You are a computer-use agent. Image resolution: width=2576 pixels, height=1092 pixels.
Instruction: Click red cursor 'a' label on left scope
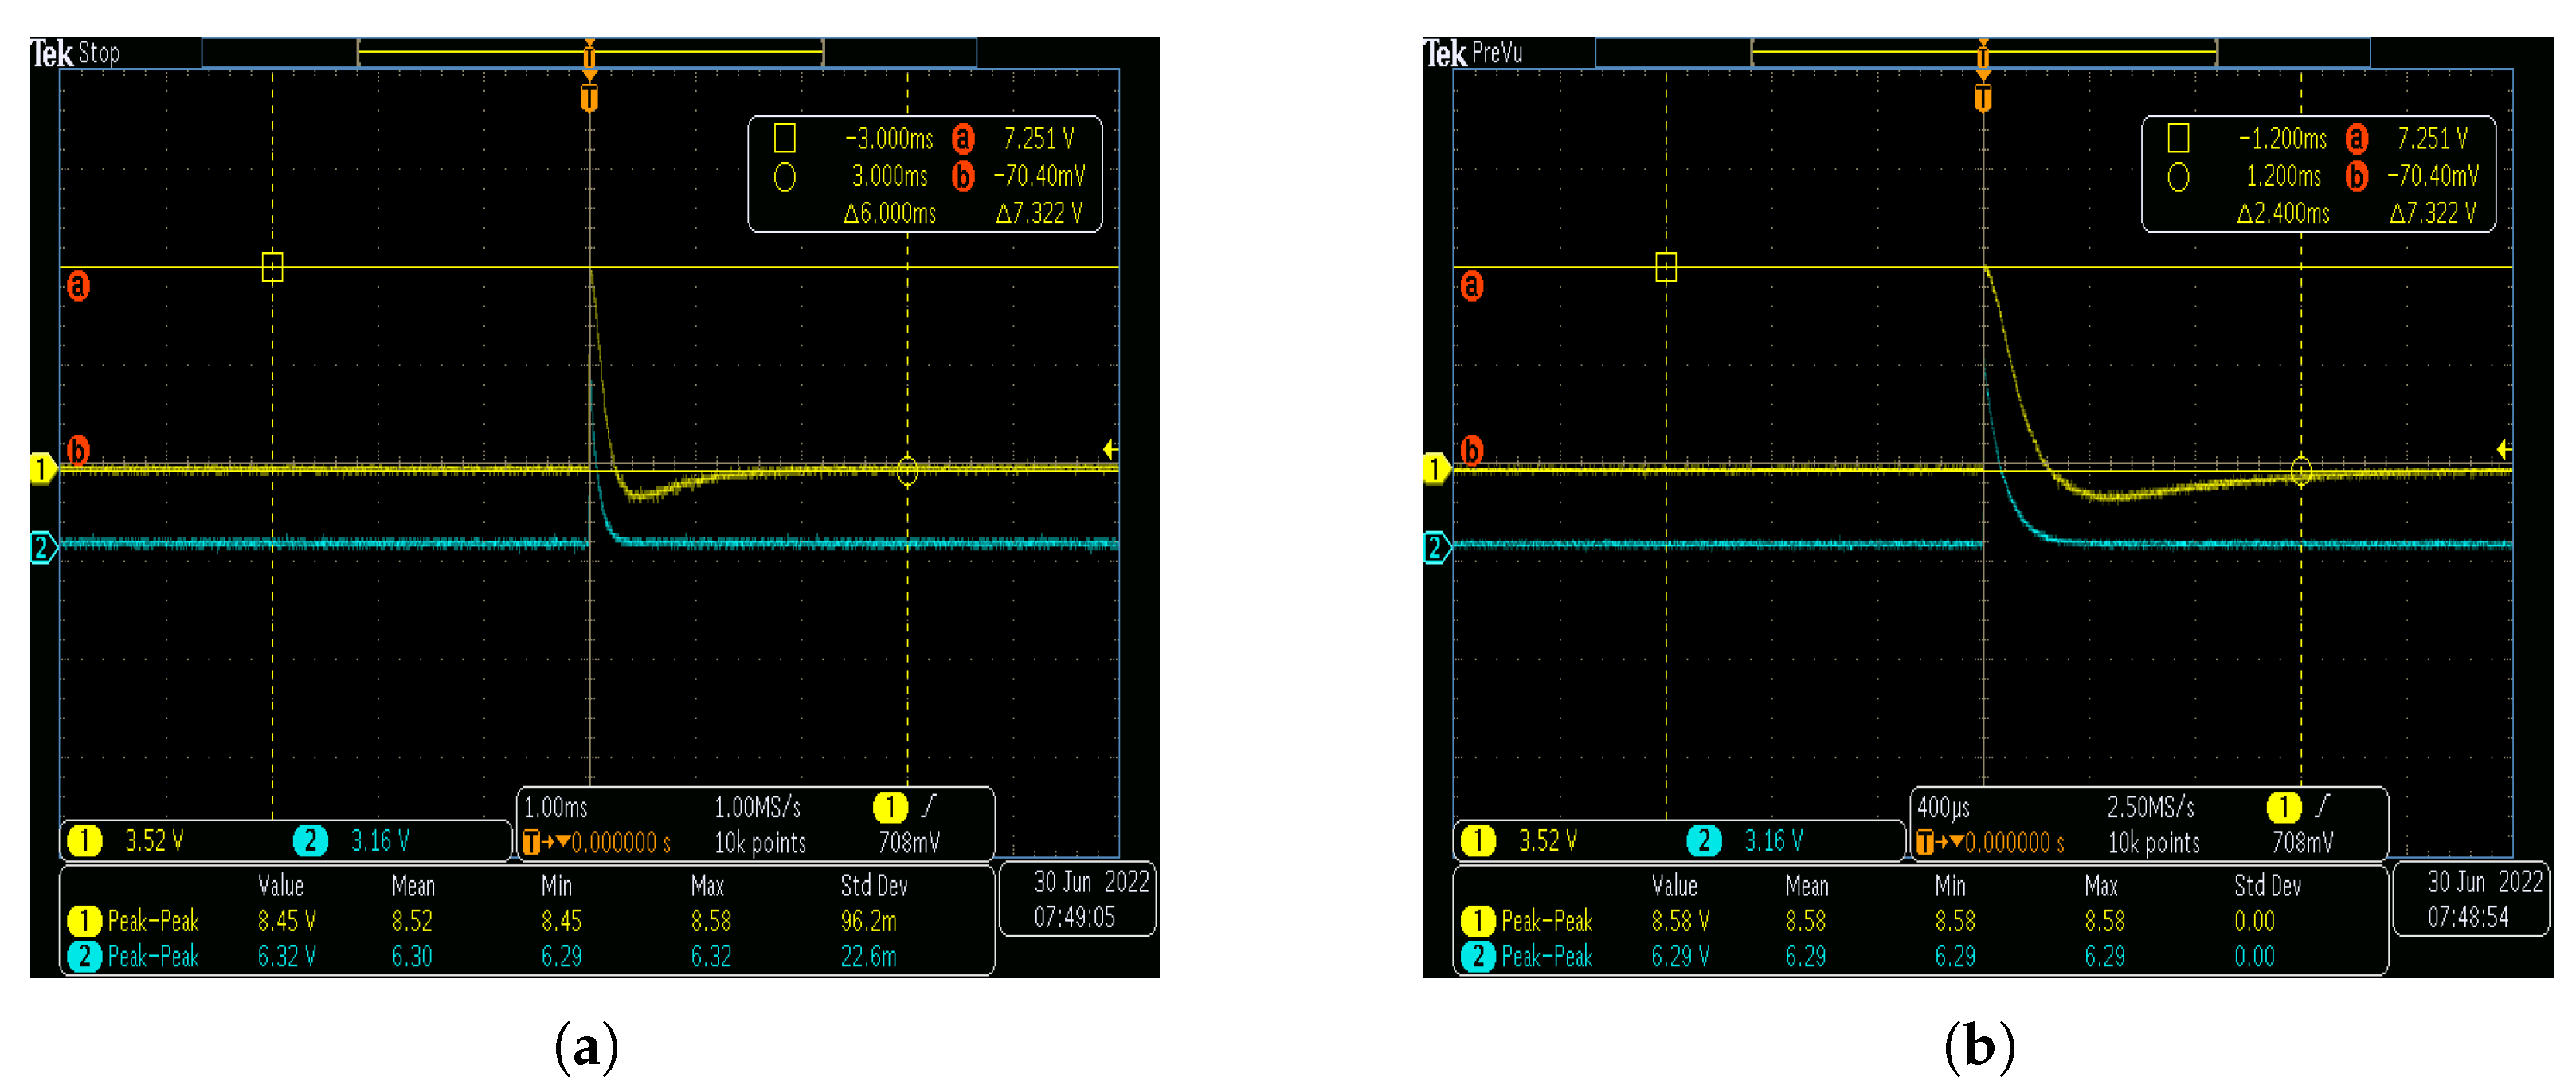click(78, 287)
